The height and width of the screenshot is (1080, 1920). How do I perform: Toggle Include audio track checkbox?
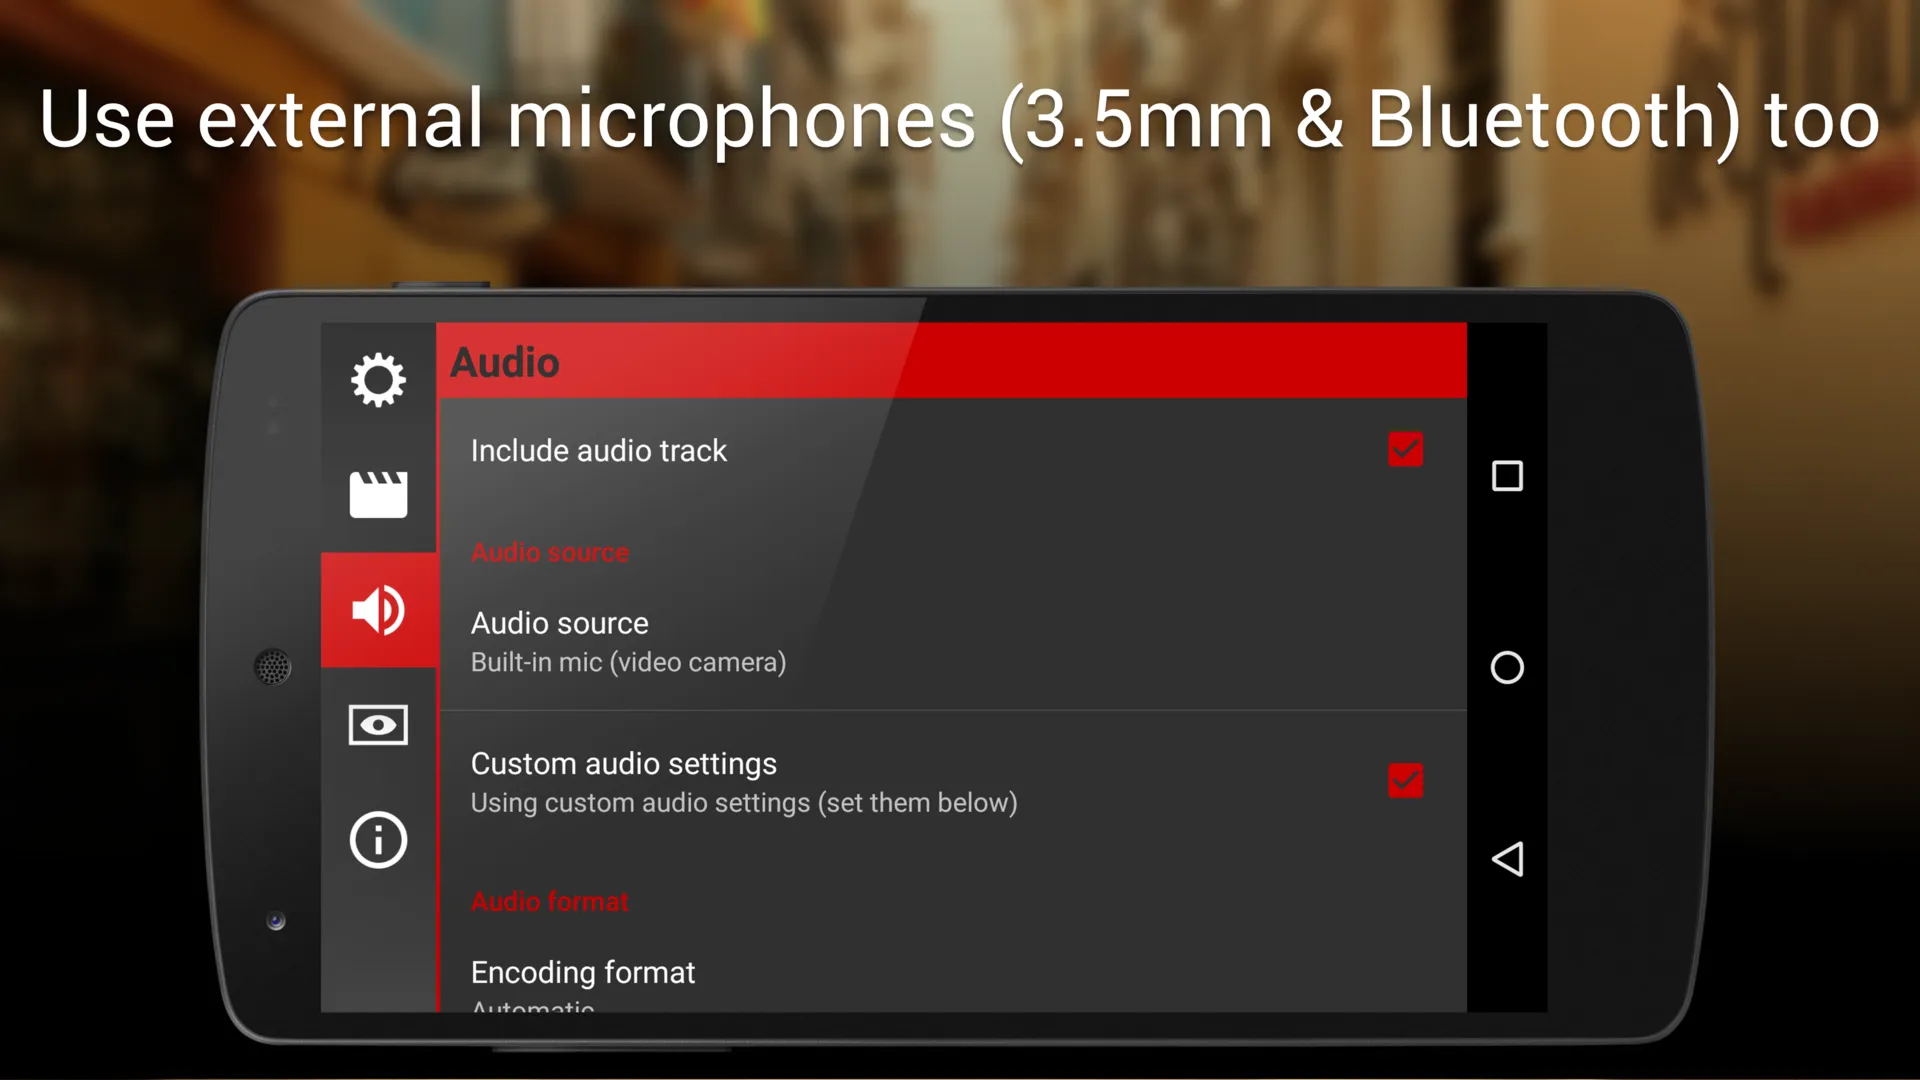1406,448
